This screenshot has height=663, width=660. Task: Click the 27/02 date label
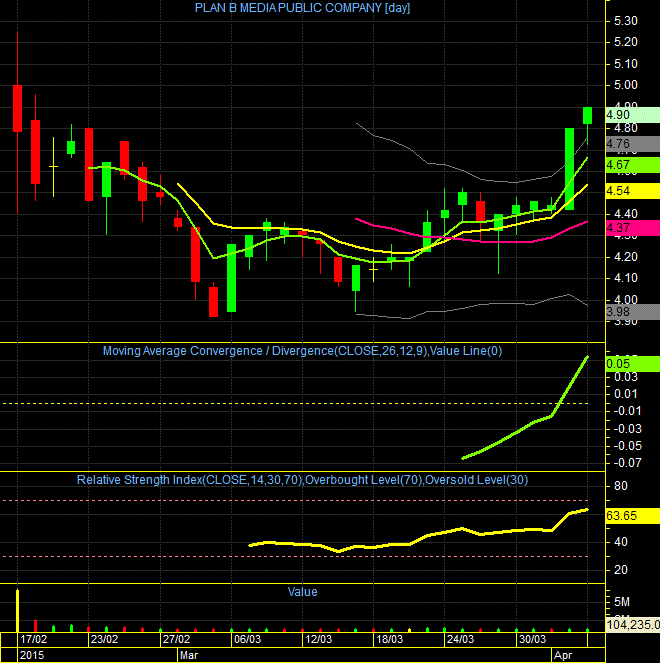pos(176,639)
